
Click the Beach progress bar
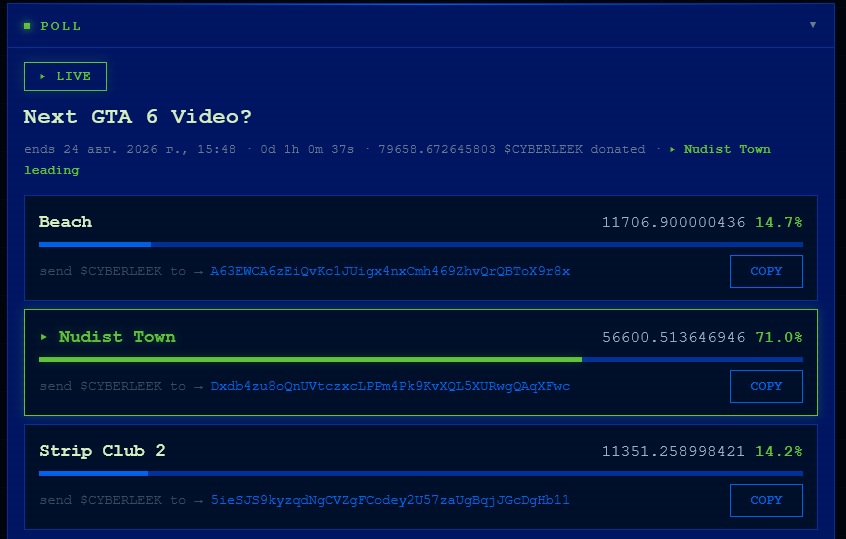(x=421, y=244)
